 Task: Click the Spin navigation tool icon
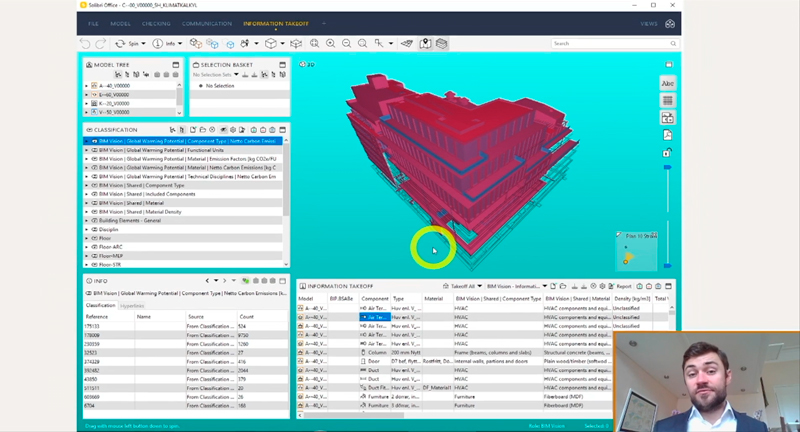click(x=120, y=44)
